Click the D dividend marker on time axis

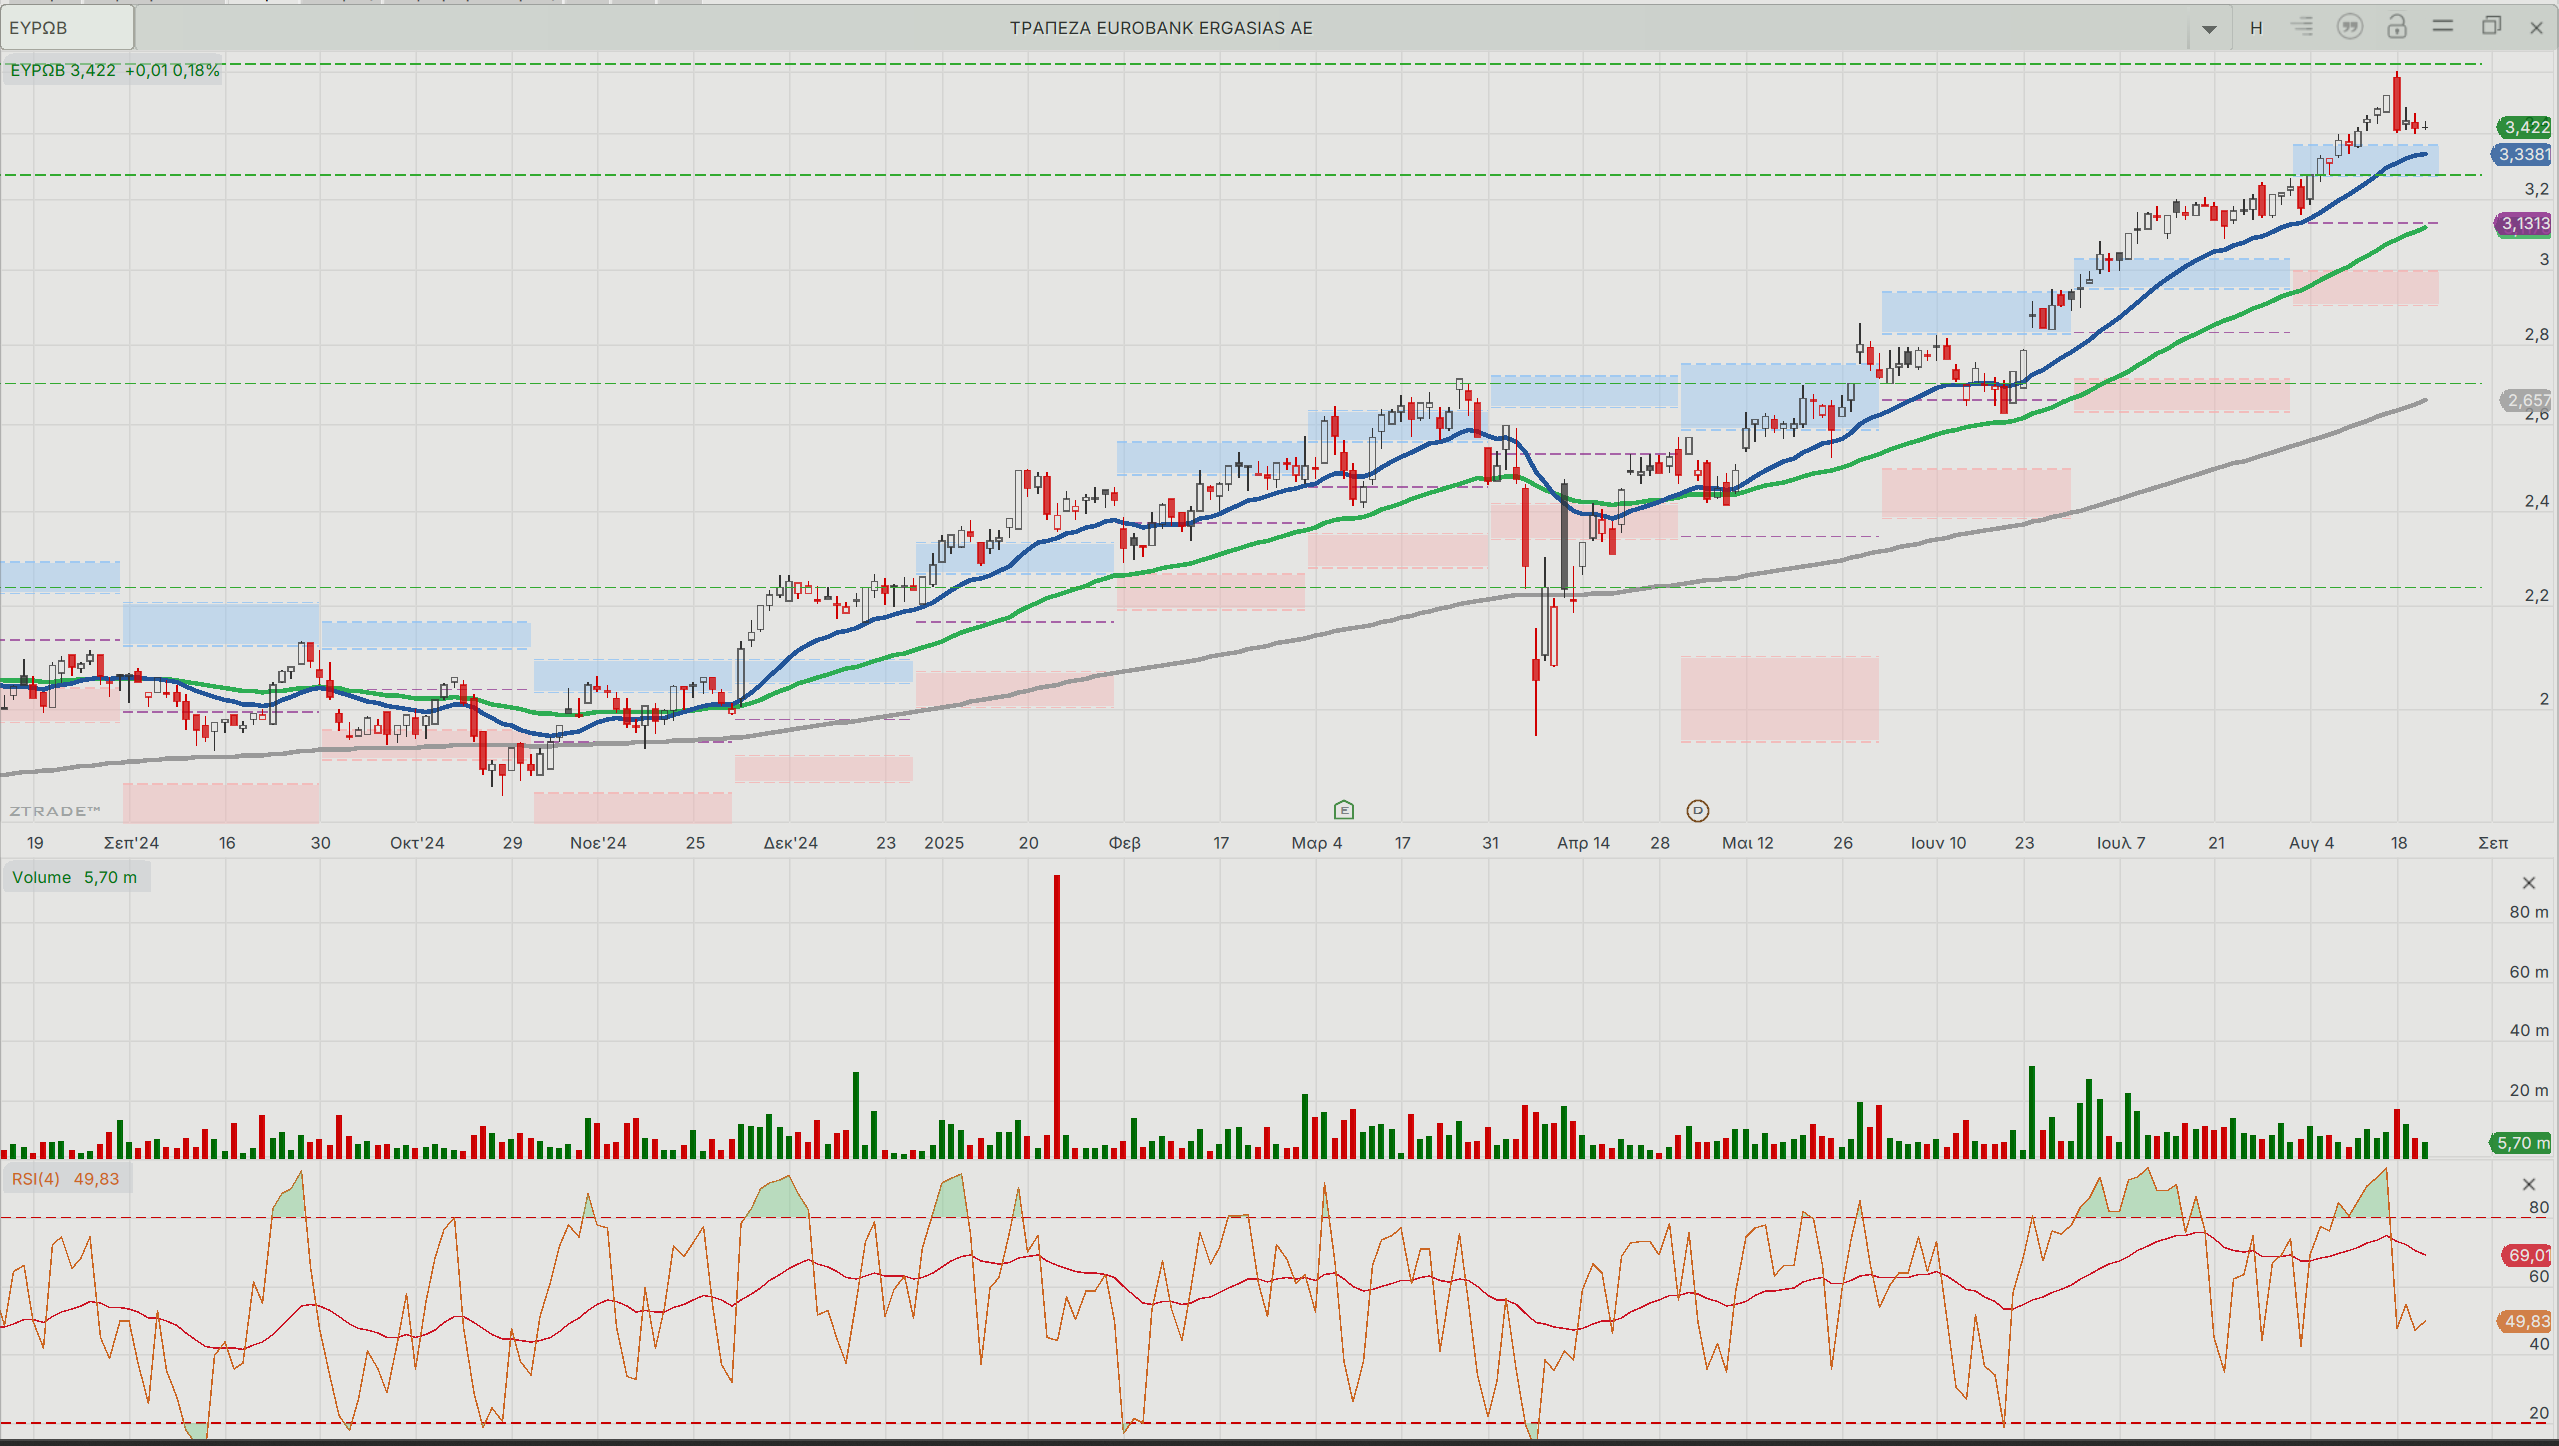(x=1698, y=811)
